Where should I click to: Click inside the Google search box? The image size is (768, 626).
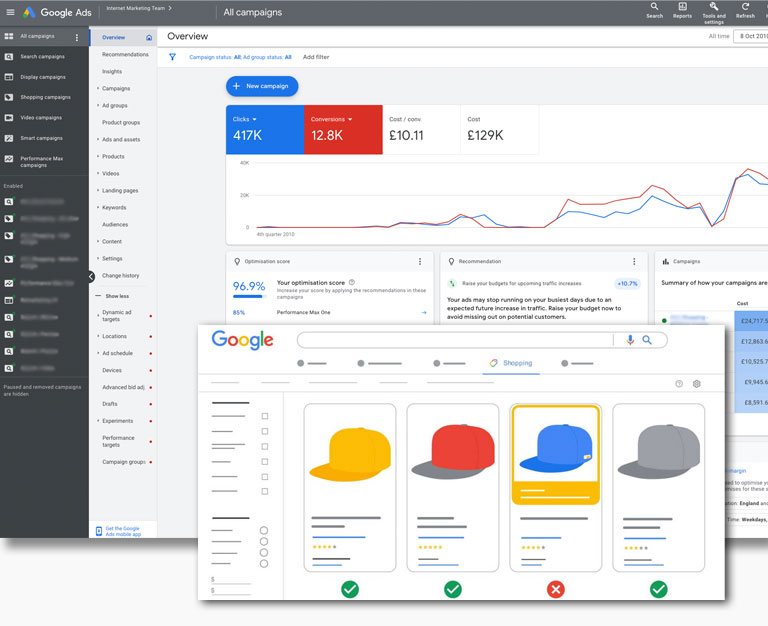(455, 340)
